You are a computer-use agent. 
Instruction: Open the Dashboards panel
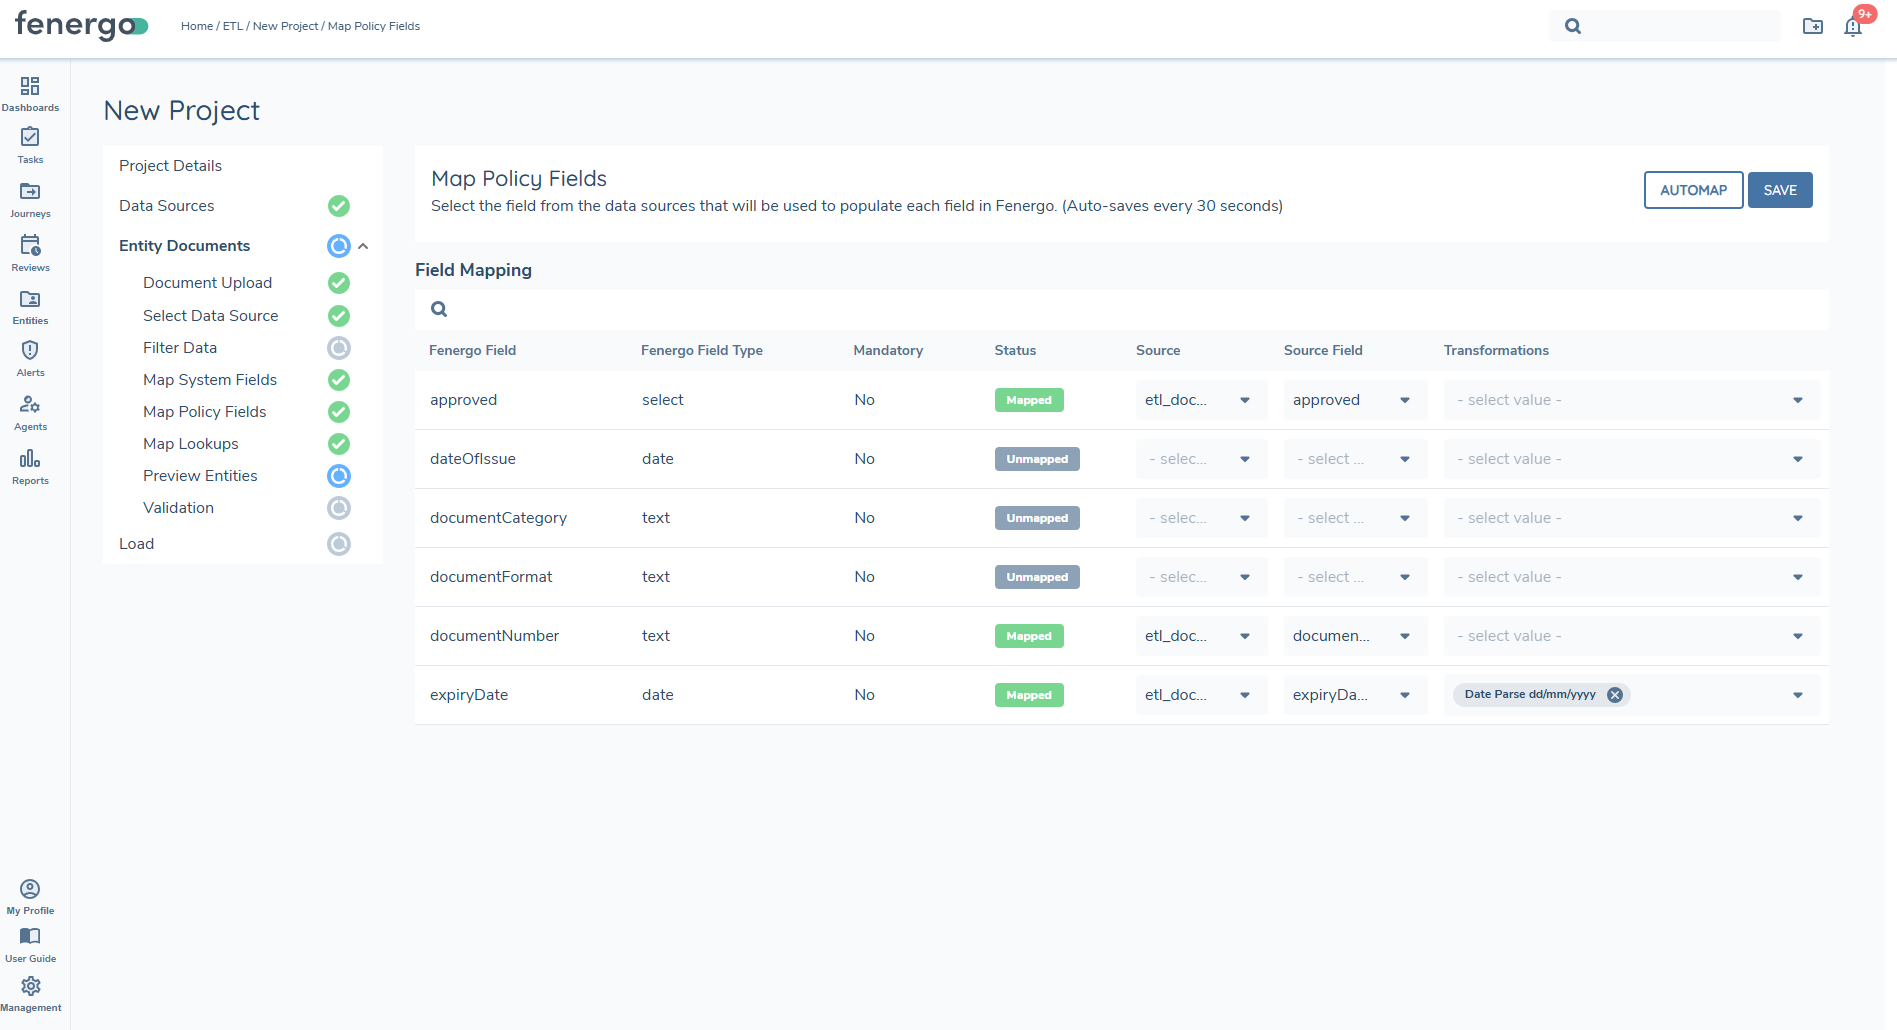tap(30, 92)
